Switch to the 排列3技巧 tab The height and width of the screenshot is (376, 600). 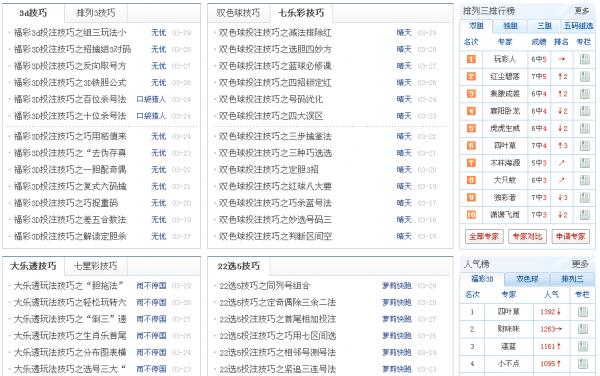96,13
